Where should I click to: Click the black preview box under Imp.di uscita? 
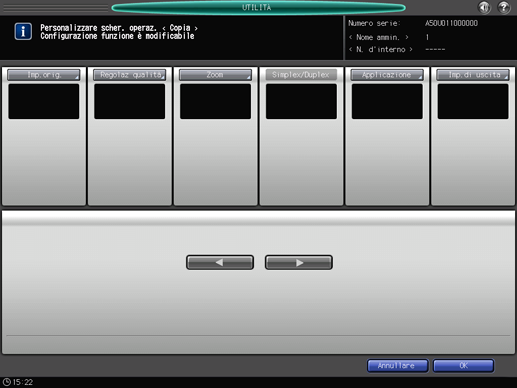473,101
